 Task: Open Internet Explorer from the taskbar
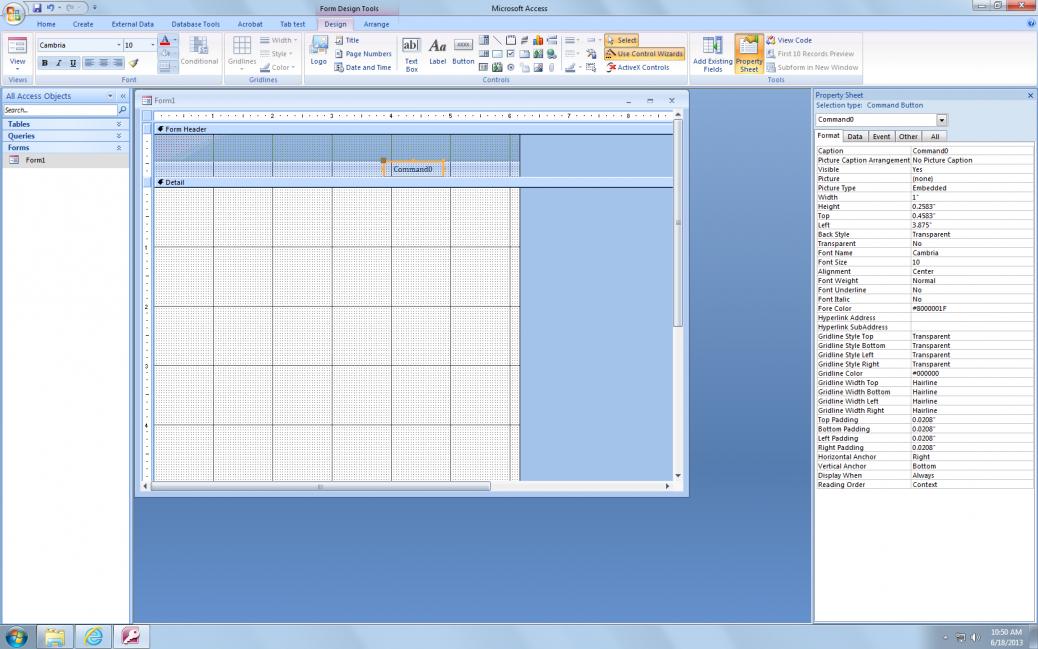click(93, 636)
